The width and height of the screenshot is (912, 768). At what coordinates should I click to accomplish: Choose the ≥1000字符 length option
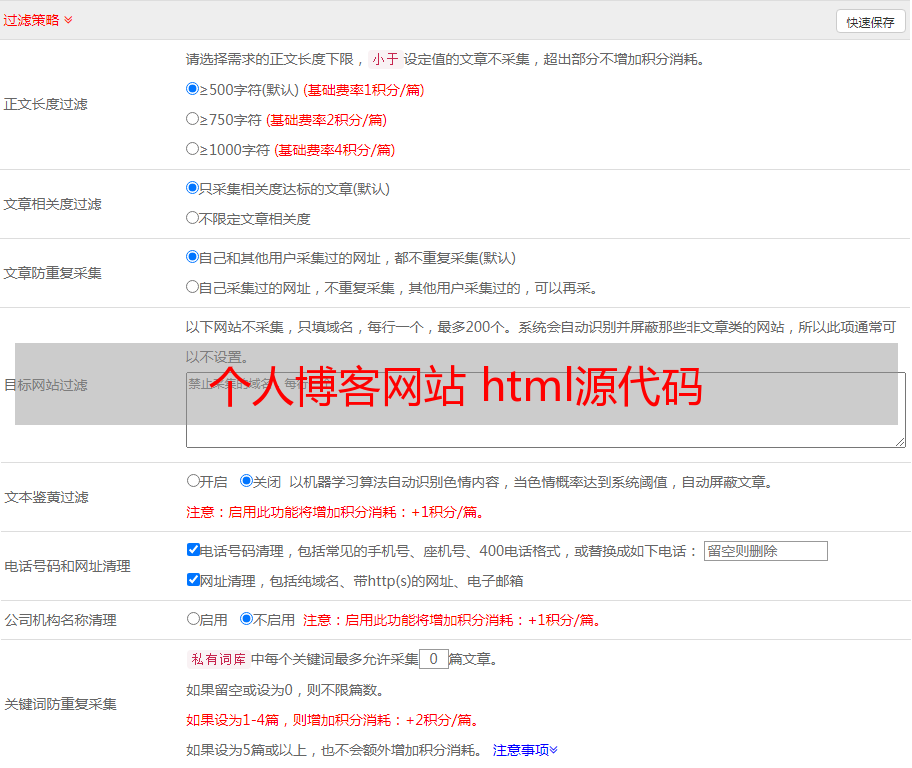pyautogui.click(x=193, y=149)
